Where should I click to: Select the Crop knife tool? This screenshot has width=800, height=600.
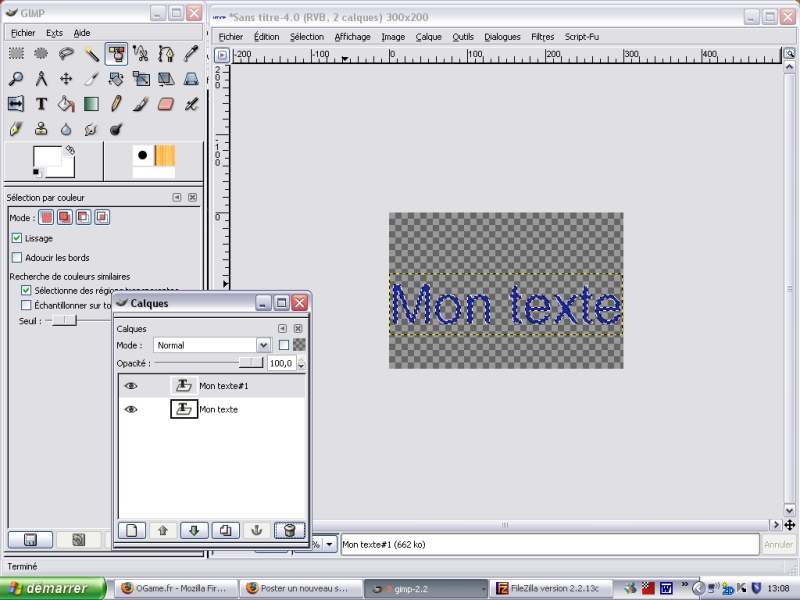pyautogui.click(x=91, y=79)
